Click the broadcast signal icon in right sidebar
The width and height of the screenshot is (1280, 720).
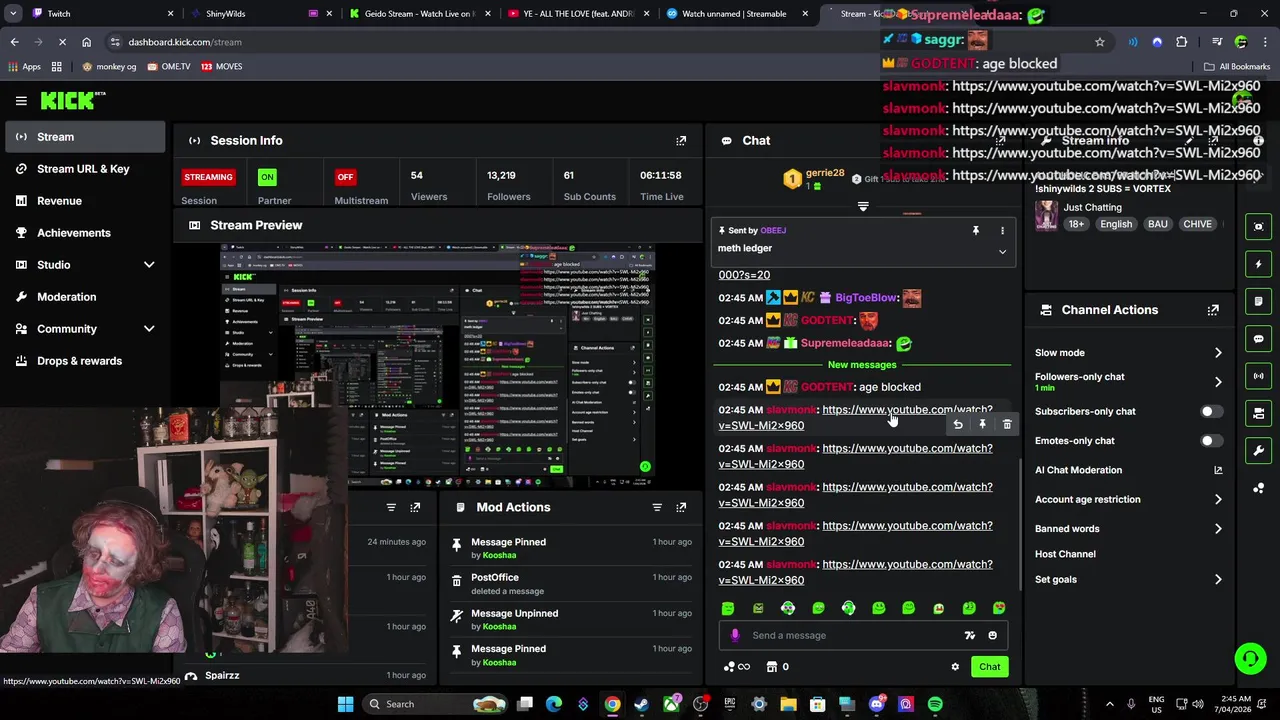tap(1259, 376)
